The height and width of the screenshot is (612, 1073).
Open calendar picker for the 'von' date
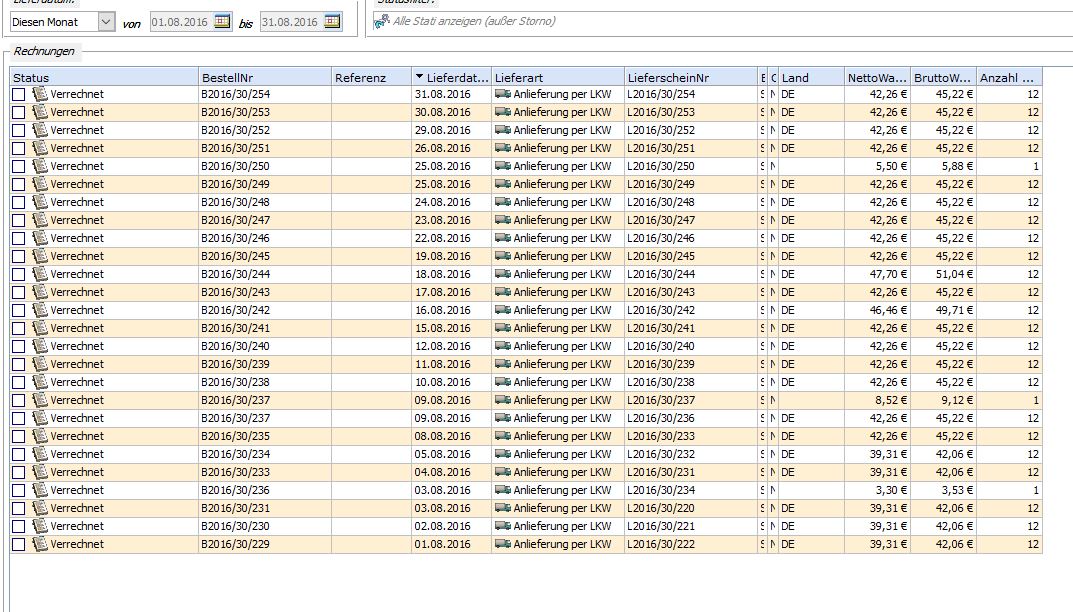pos(222,21)
